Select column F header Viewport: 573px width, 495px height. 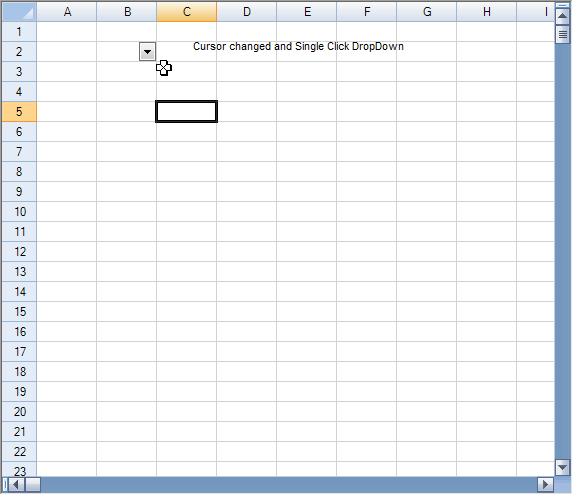coord(367,12)
